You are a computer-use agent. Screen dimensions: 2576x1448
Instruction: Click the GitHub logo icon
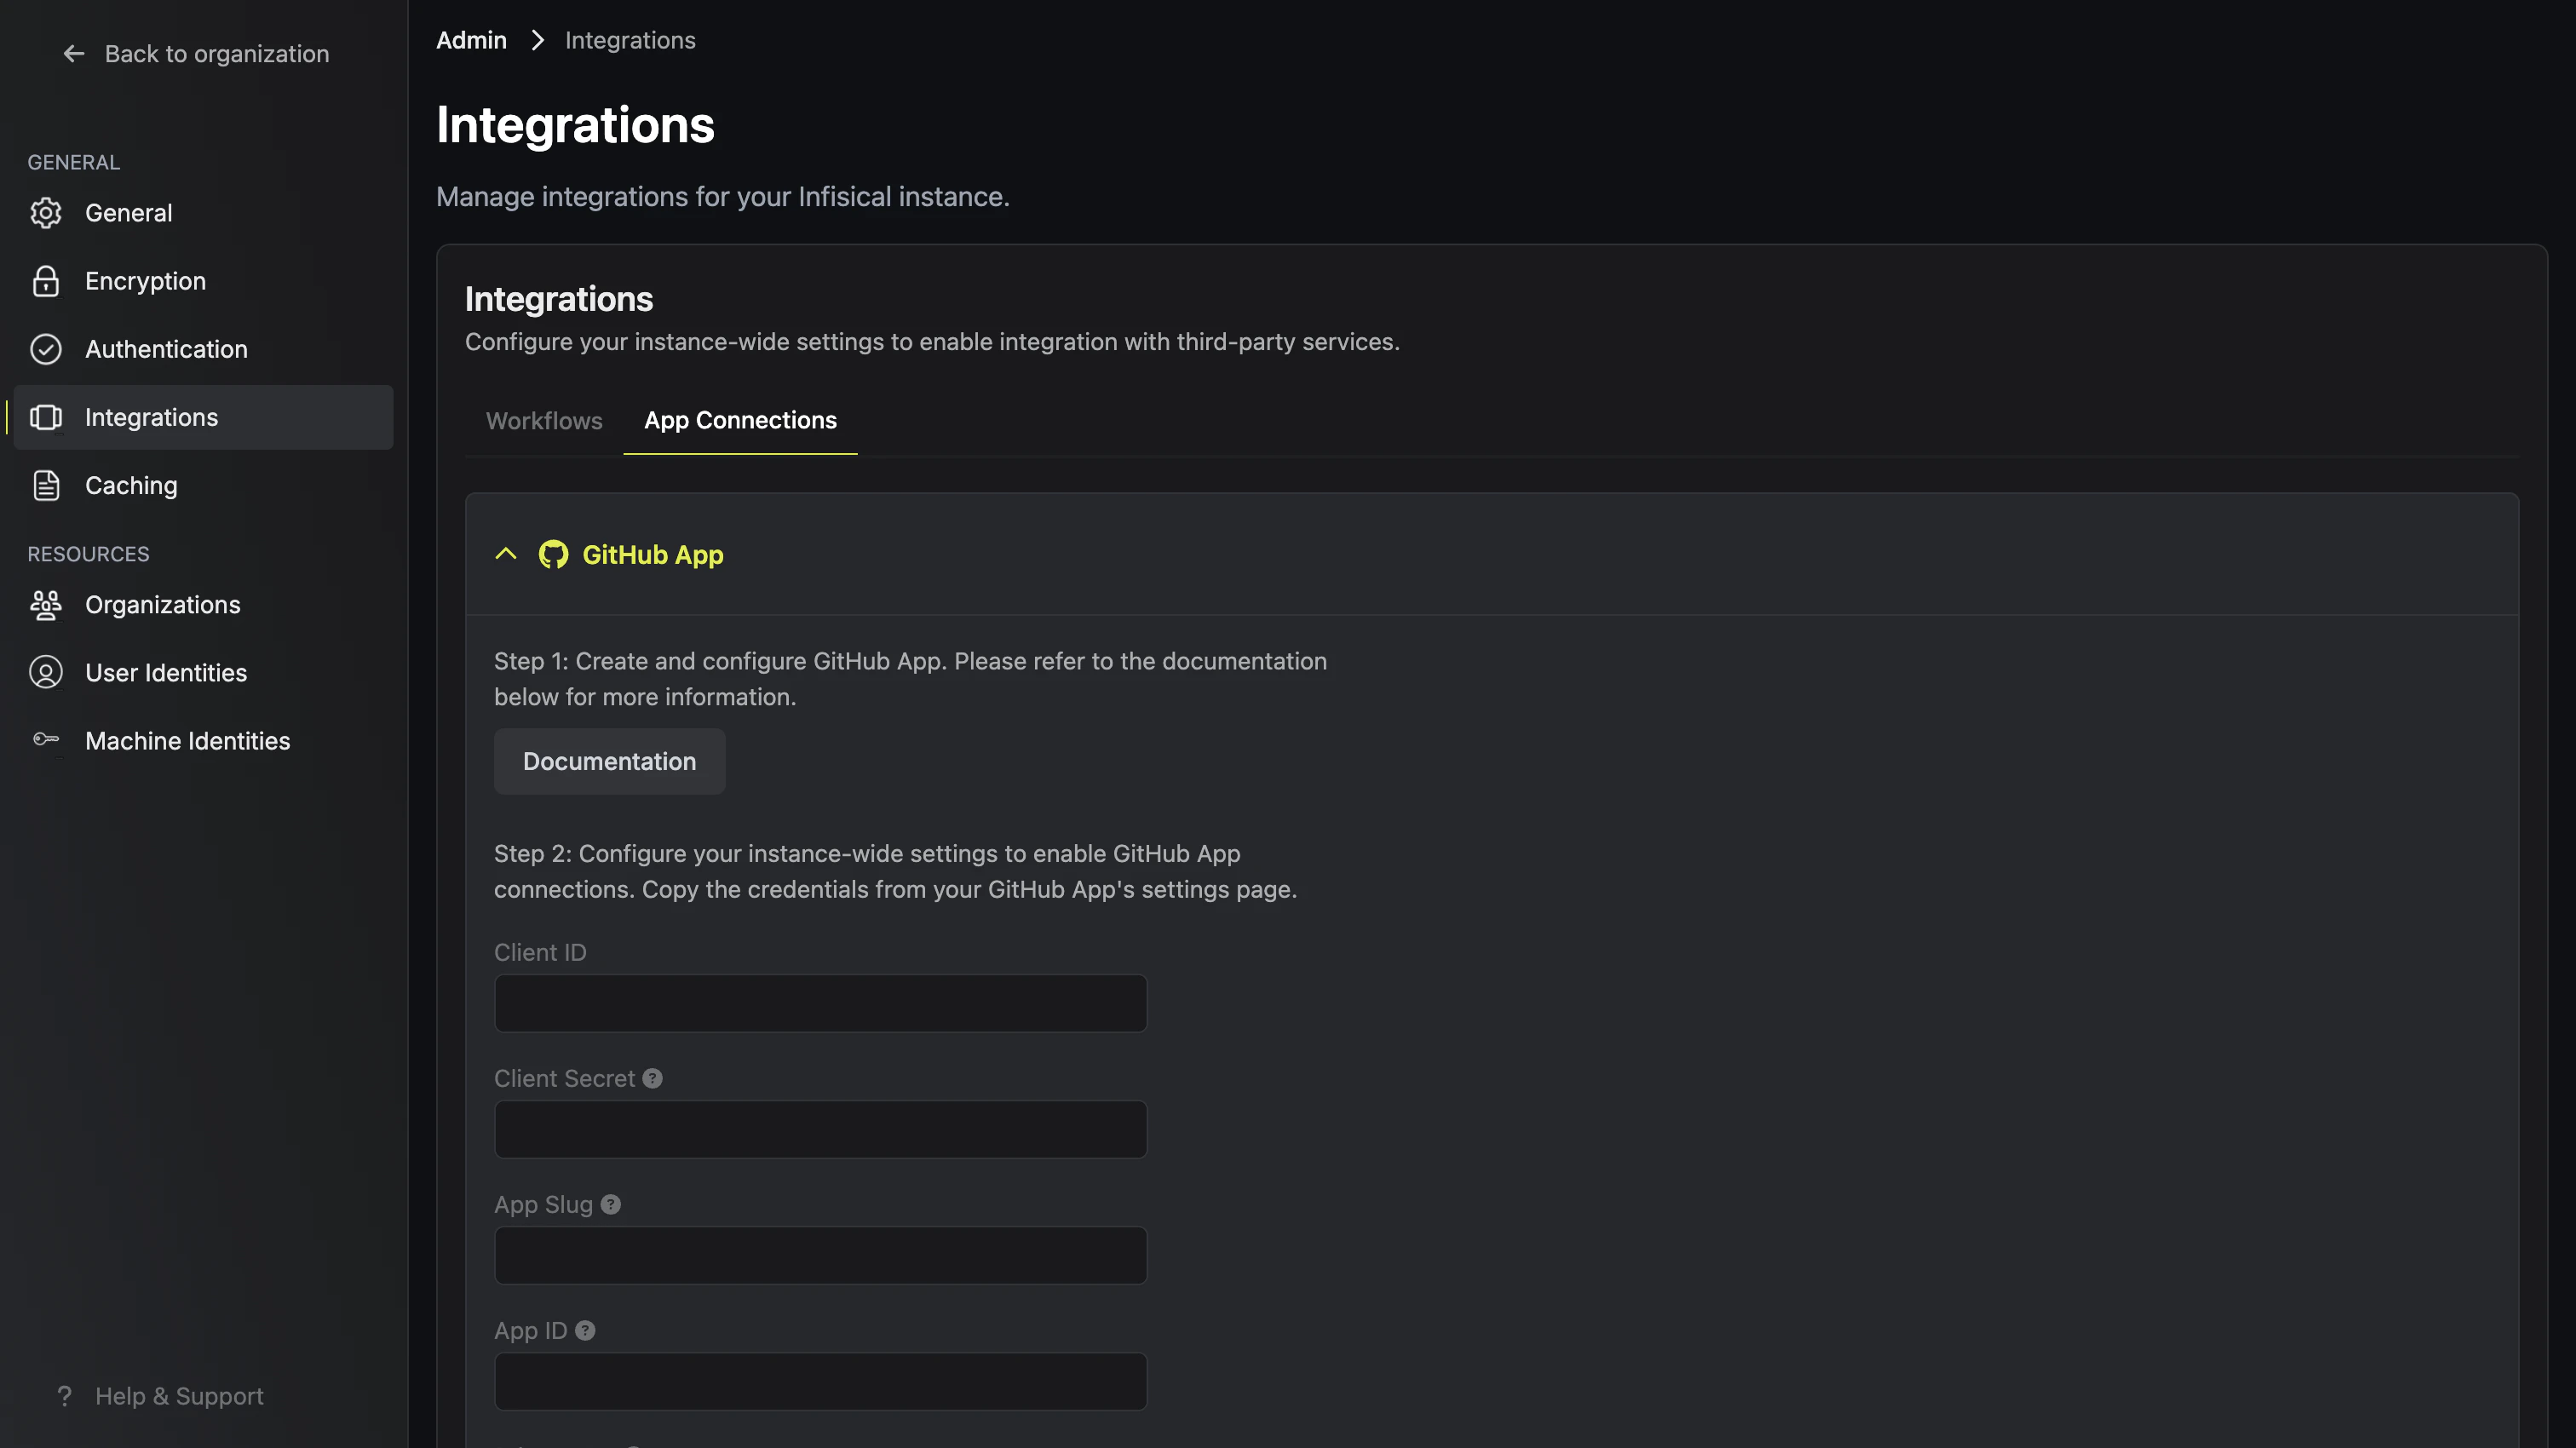click(x=553, y=554)
